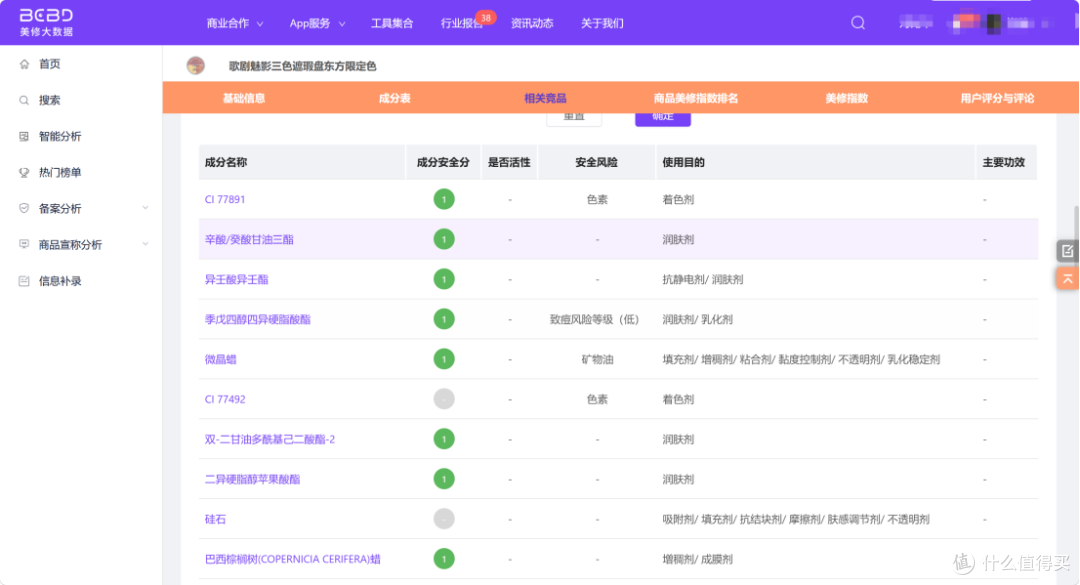The width and height of the screenshot is (1080, 585).
Task: Click the 38 notification badge on 行业报告
Action: tap(486, 18)
